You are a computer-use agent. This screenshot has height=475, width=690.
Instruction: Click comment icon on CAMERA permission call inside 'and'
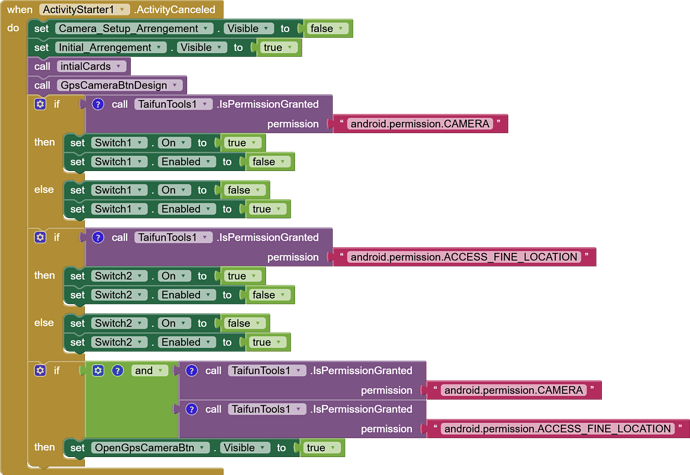[x=191, y=371]
